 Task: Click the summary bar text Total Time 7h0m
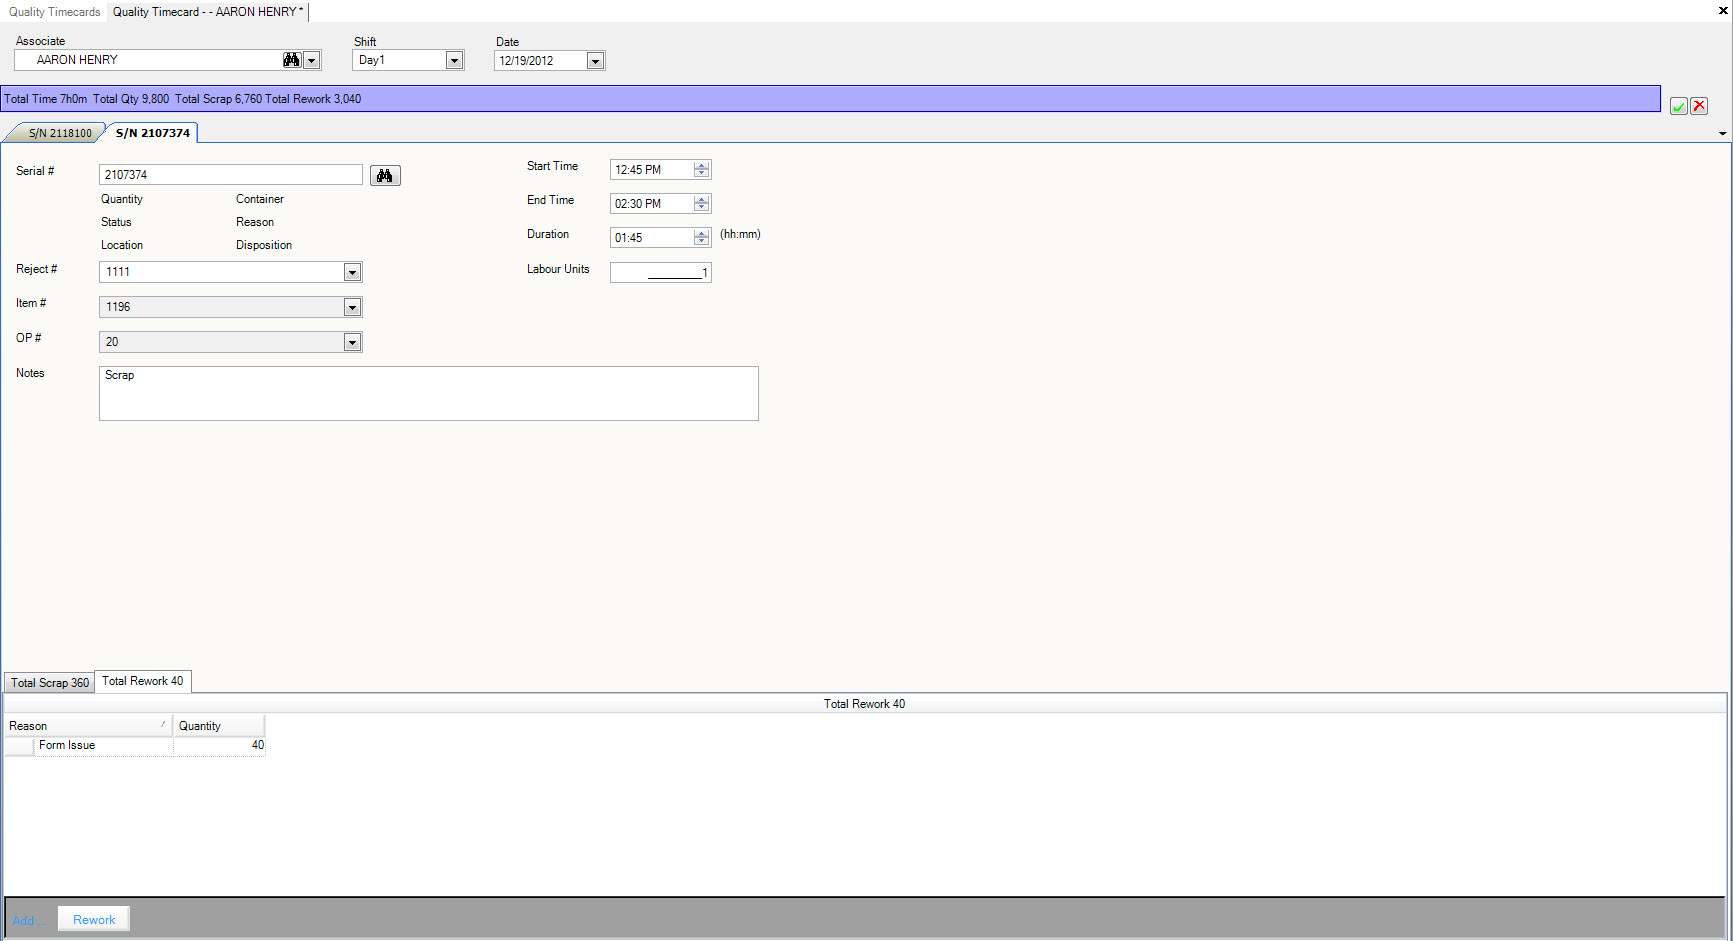point(45,99)
